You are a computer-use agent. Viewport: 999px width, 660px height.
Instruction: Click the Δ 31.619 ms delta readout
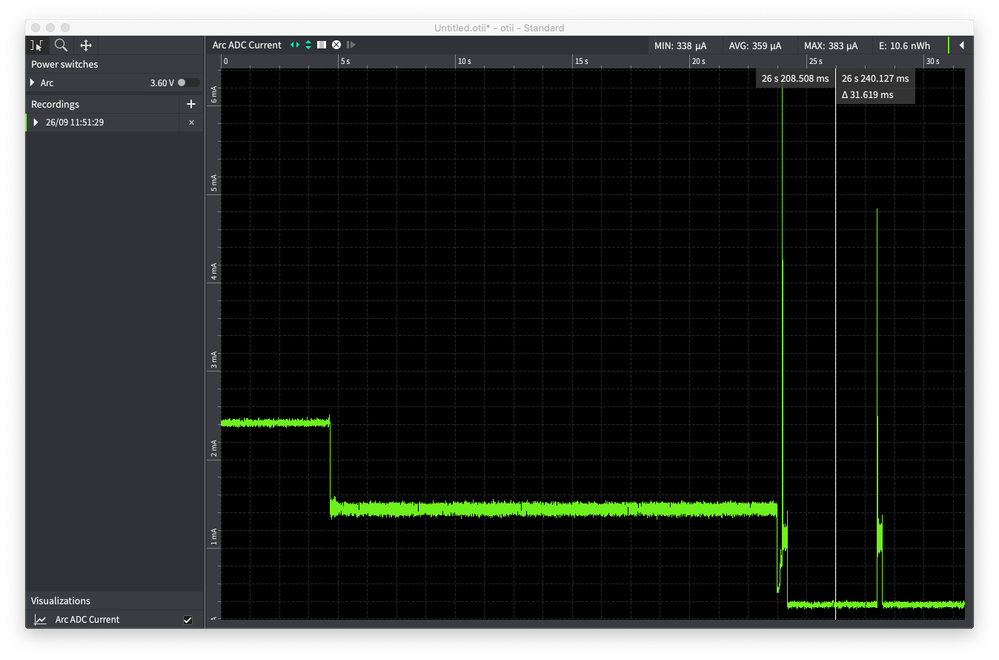[867, 95]
